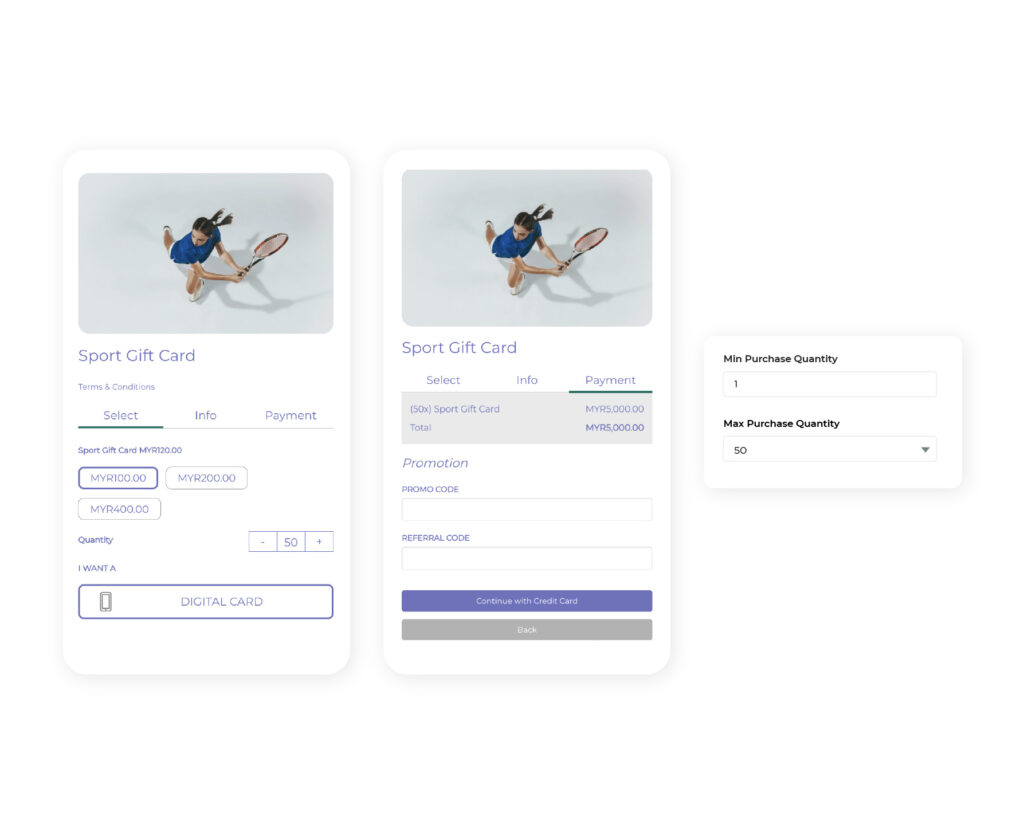Viewport: 1024px width, 824px height.
Task: Select the MYR100.00 amount option
Action: click(x=118, y=478)
